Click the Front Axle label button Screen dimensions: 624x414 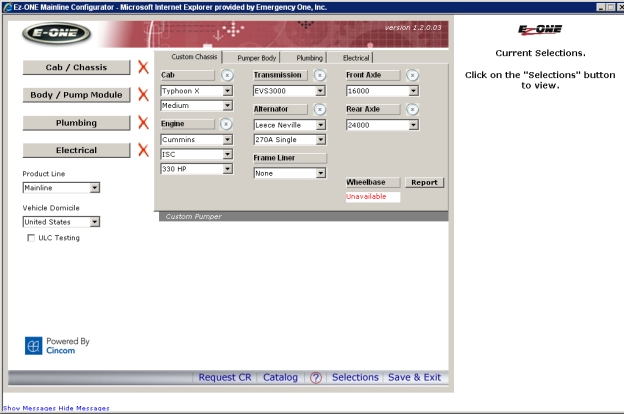click(x=373, y=75)
